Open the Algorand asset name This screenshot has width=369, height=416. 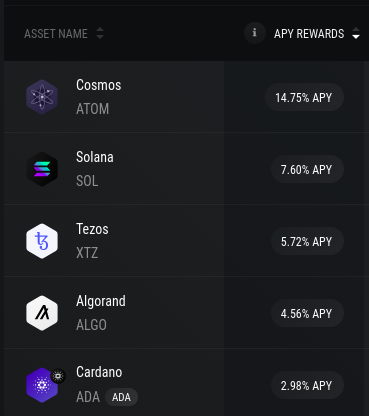tap(101, 302)
